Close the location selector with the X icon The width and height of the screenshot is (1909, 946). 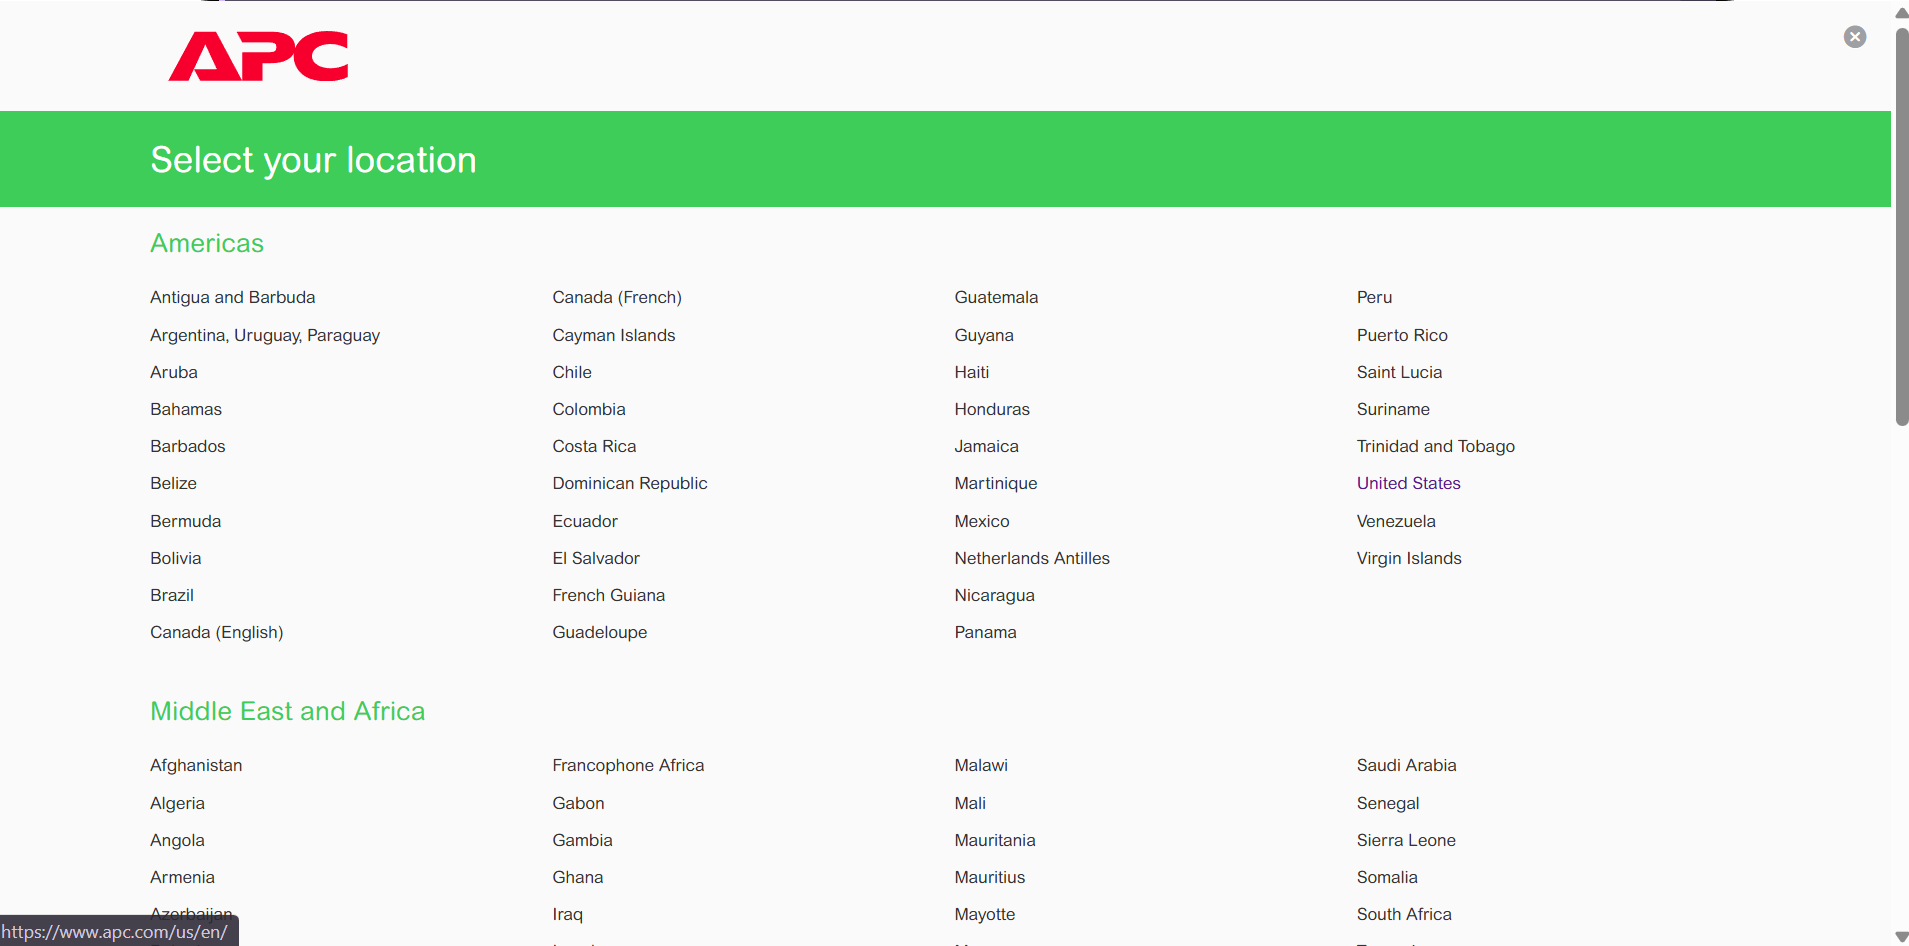pos(1855,37)
